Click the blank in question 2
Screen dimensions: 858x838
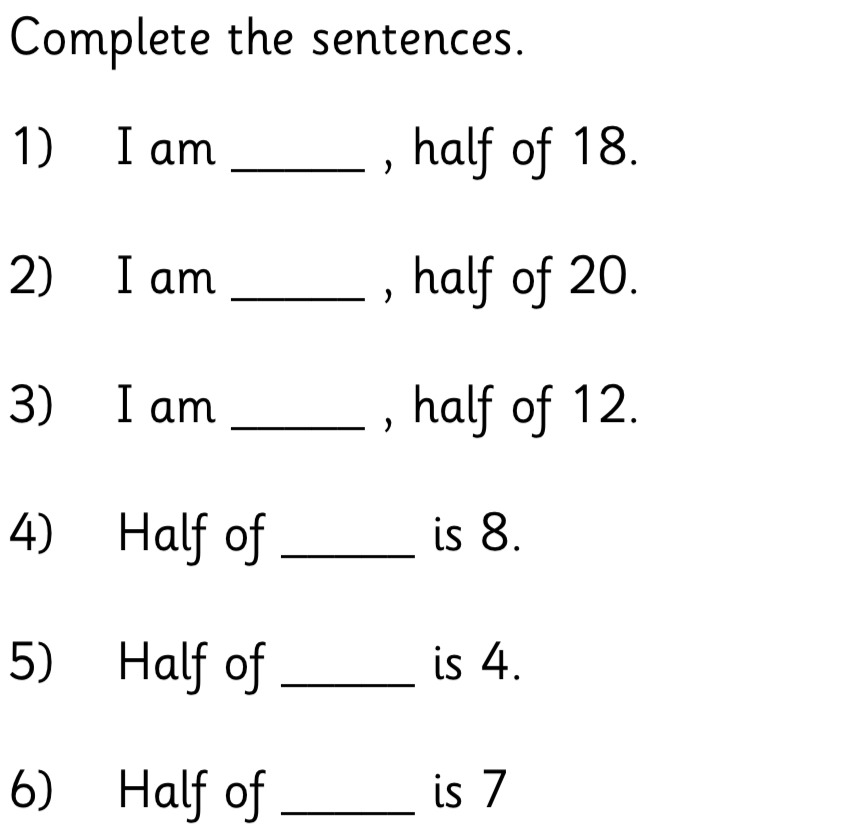298,299
